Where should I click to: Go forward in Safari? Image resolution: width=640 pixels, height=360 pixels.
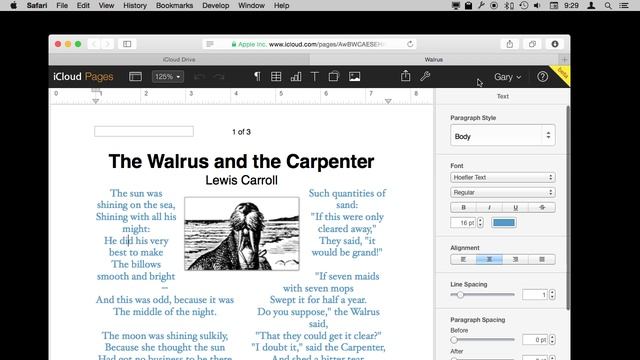107,44
